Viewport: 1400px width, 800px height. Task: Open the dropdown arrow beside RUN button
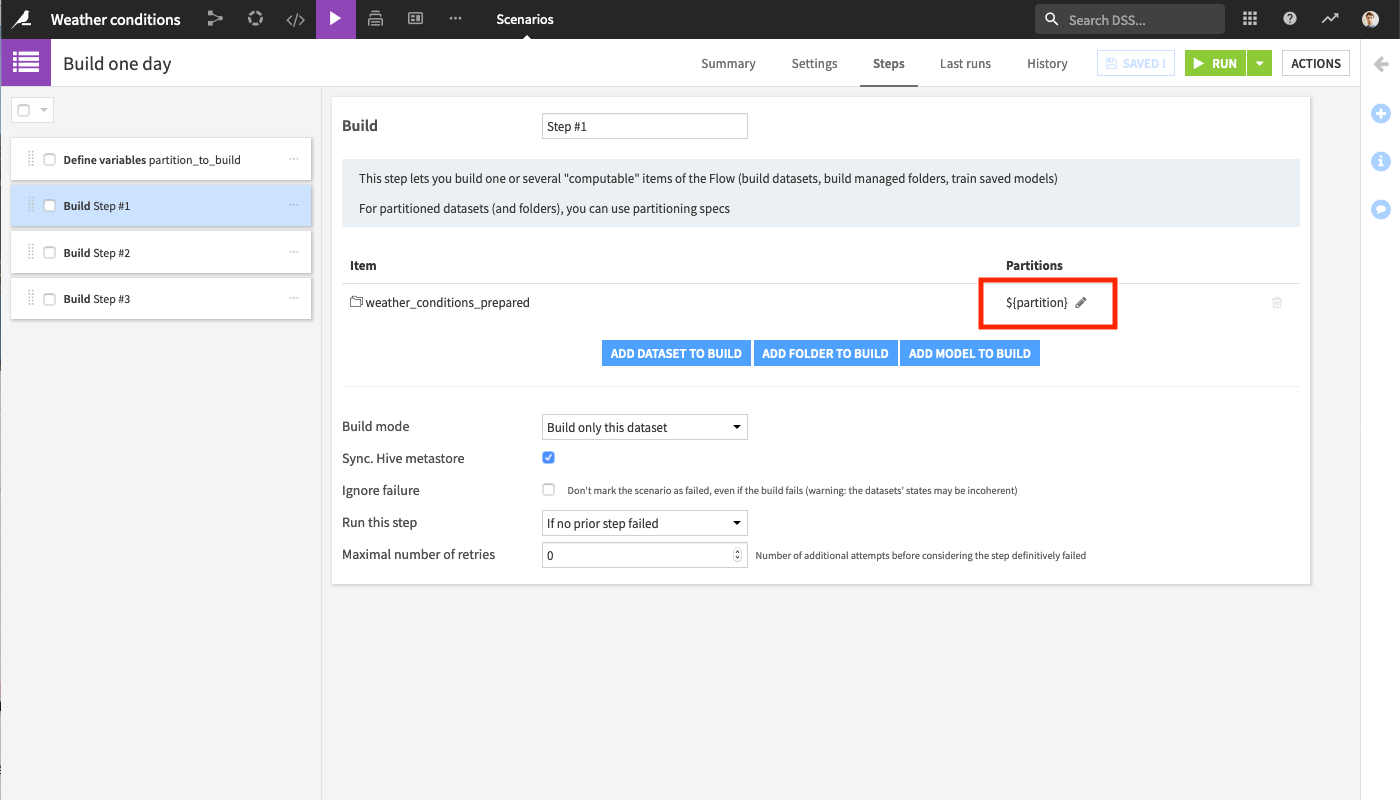click(1260, 64)
